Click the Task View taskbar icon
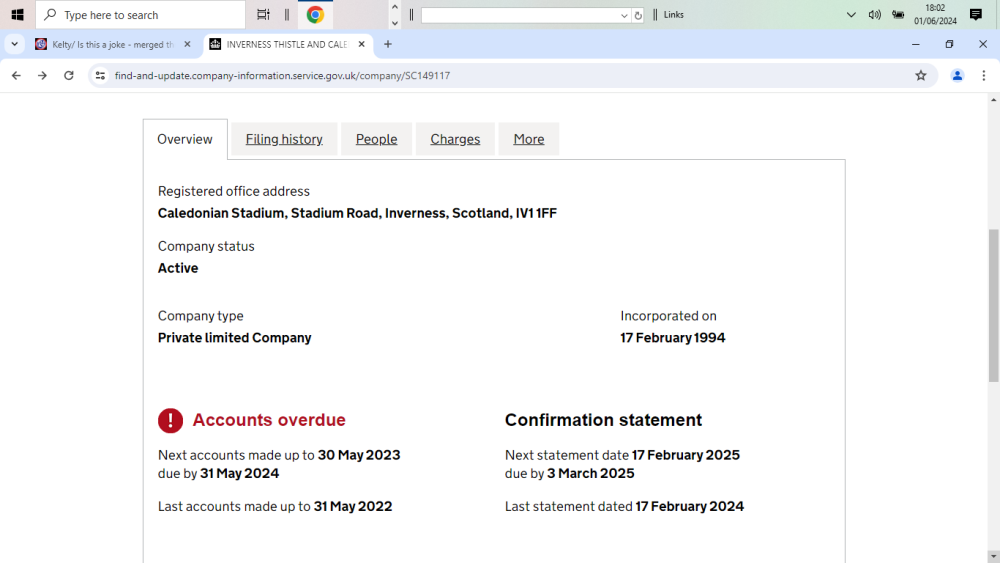The image size is (1000, 563). pos(263,14)
